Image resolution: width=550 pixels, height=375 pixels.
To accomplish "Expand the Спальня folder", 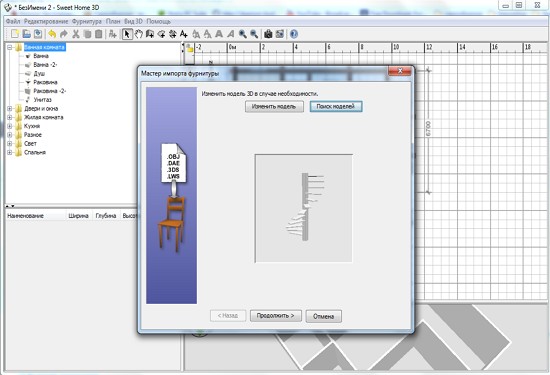I will click(x=10, y=152).
